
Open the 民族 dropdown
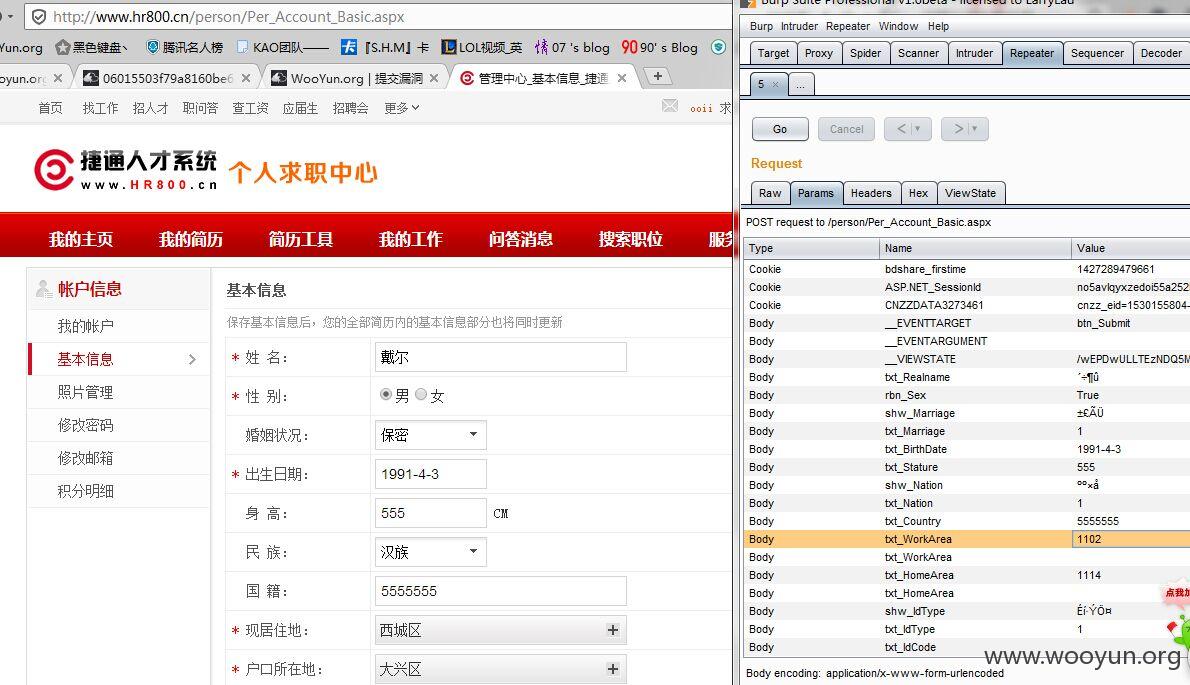point(430,552)
